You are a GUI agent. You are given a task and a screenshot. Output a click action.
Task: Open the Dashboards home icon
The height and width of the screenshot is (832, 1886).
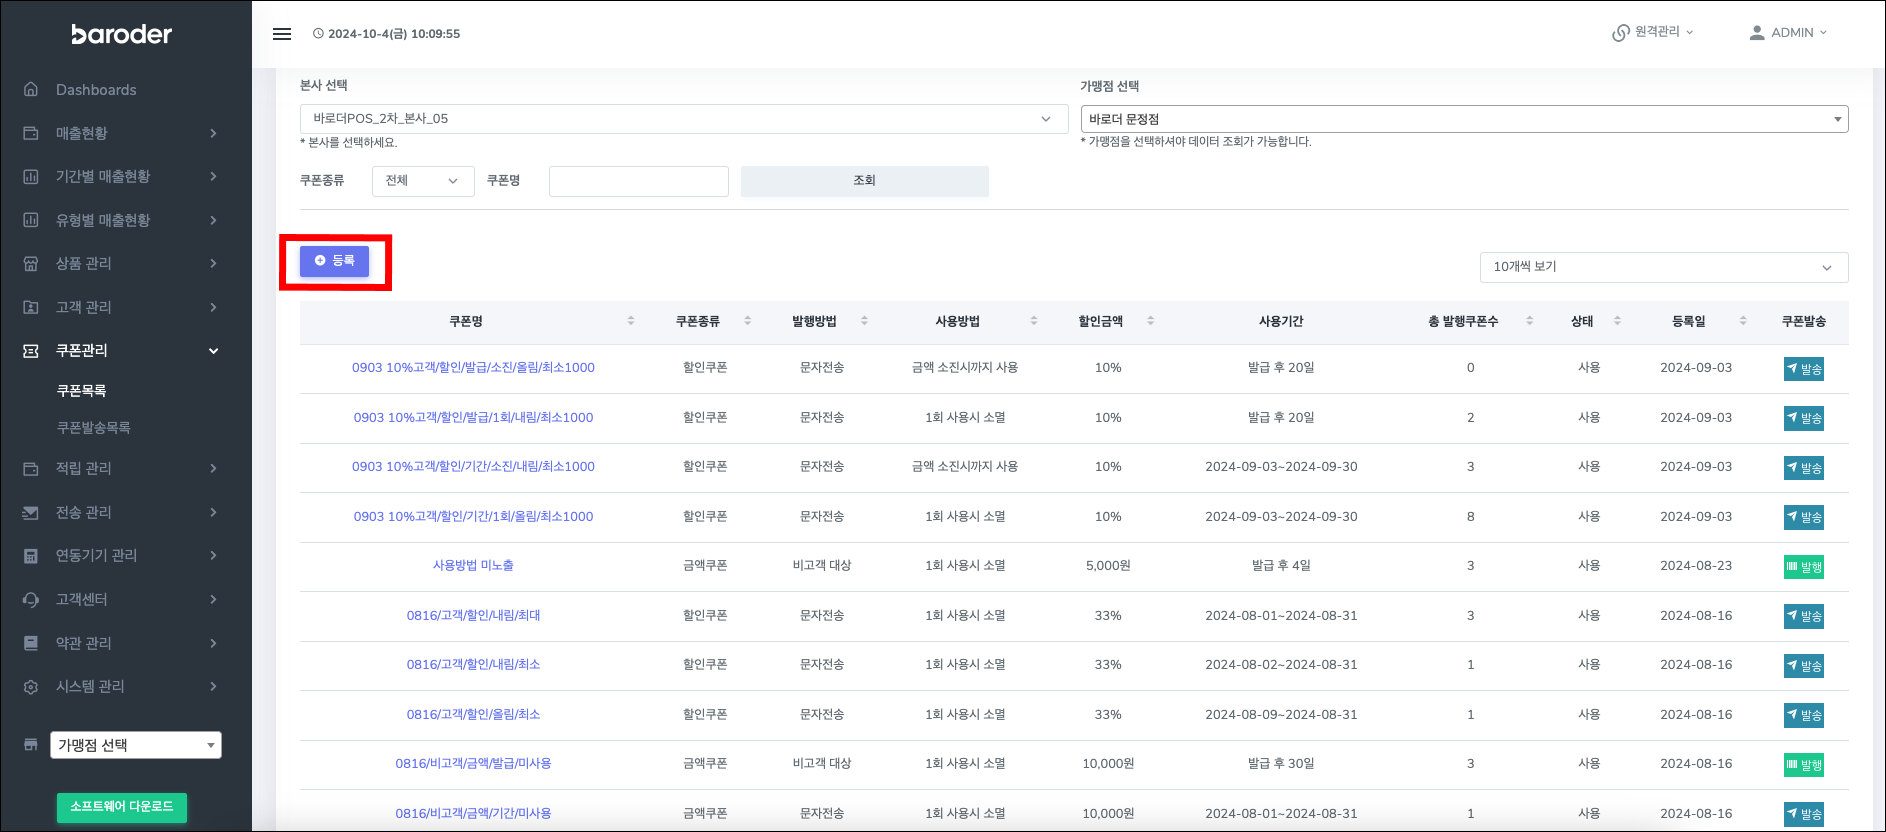31,90
